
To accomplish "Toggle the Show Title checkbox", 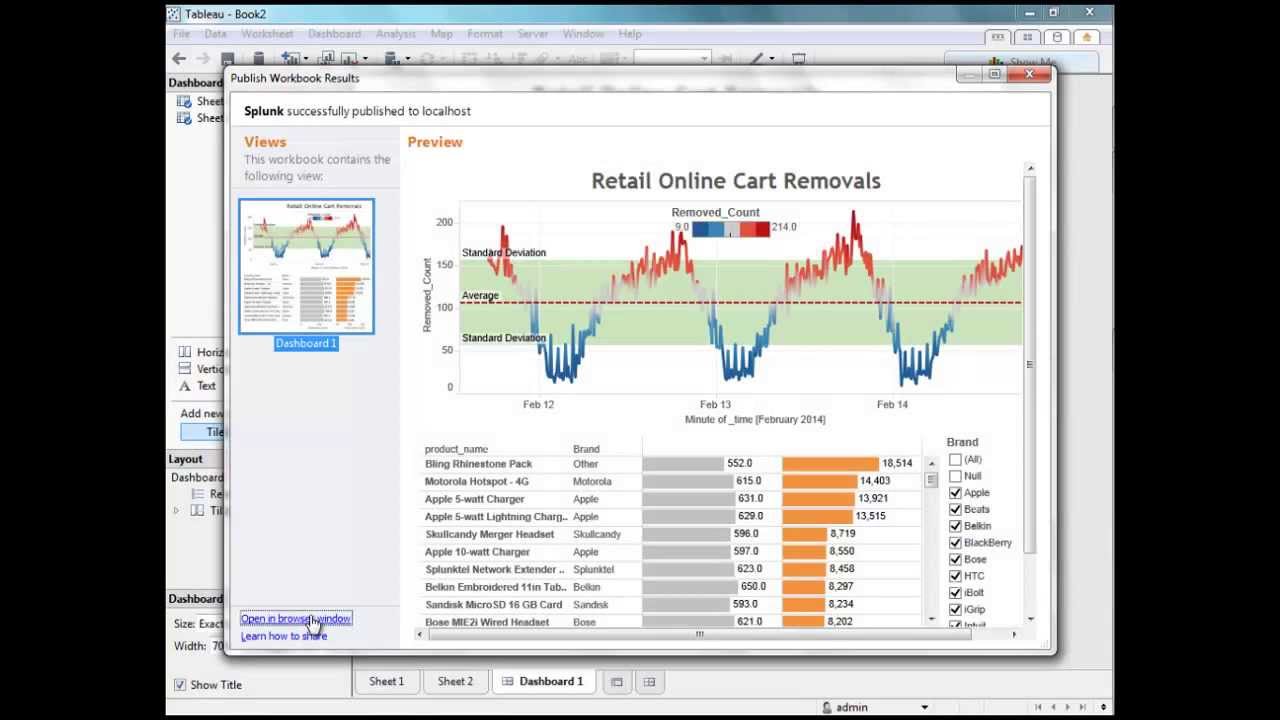I will pos(180,685).
